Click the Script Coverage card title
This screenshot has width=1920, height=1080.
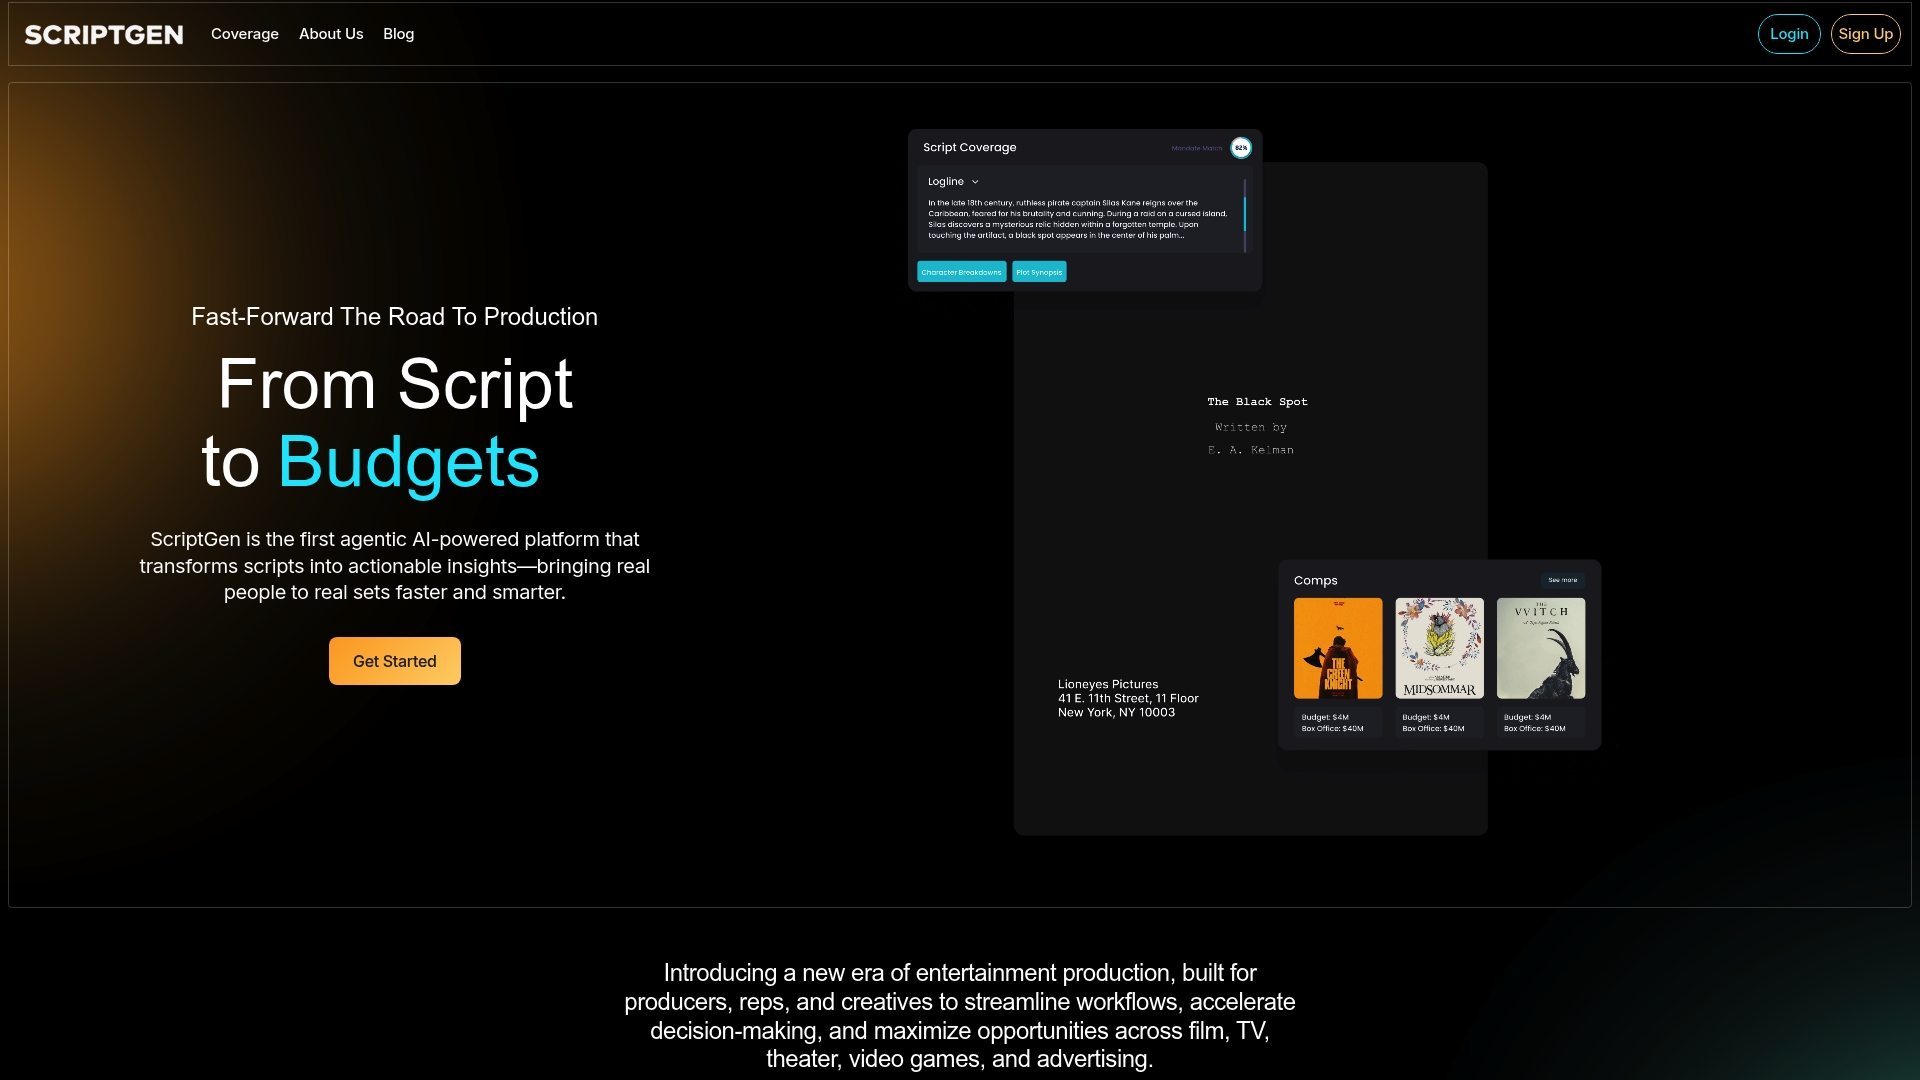click(x=969, y=147)
